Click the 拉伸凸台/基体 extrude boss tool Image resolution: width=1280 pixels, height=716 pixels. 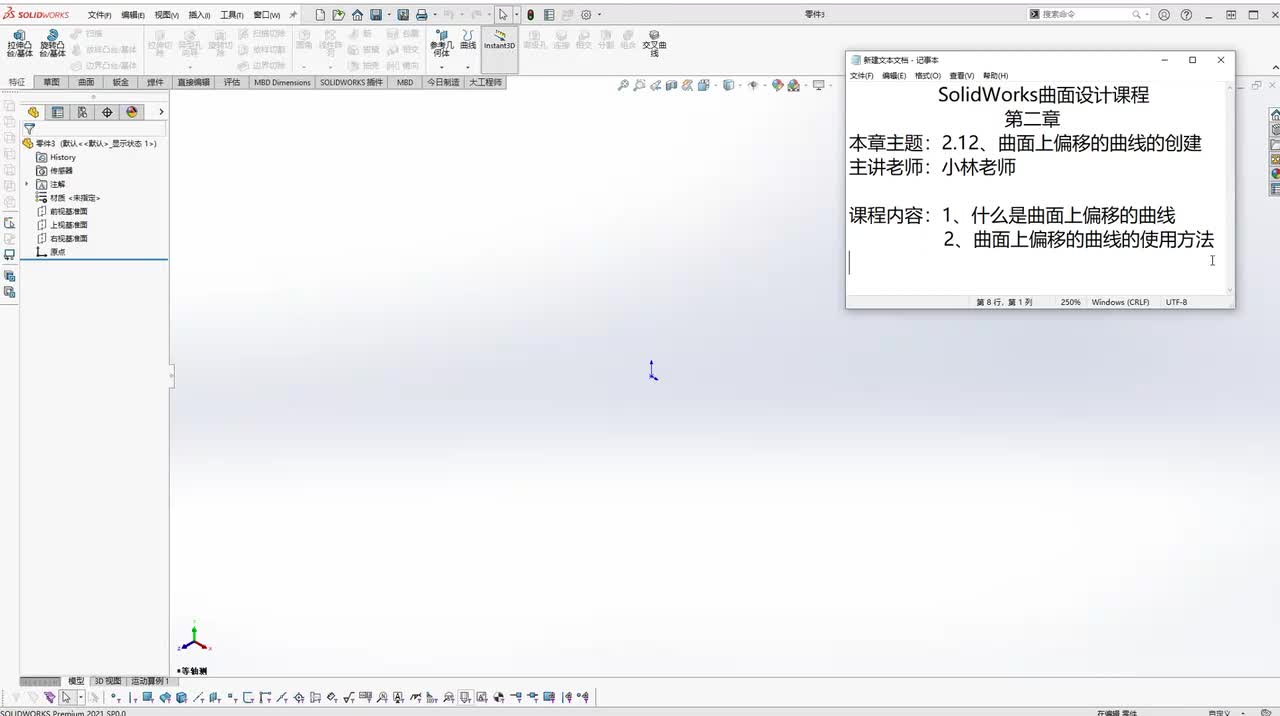coord(19,44)
